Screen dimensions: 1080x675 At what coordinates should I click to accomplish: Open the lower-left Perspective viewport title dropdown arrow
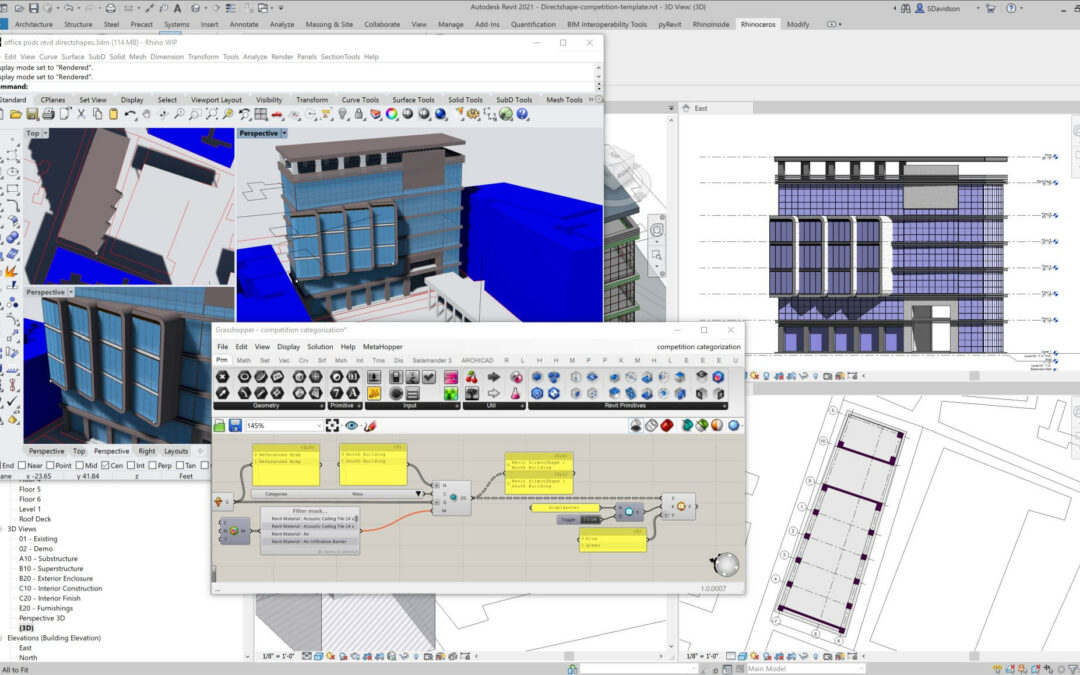[x=70, y=292]
